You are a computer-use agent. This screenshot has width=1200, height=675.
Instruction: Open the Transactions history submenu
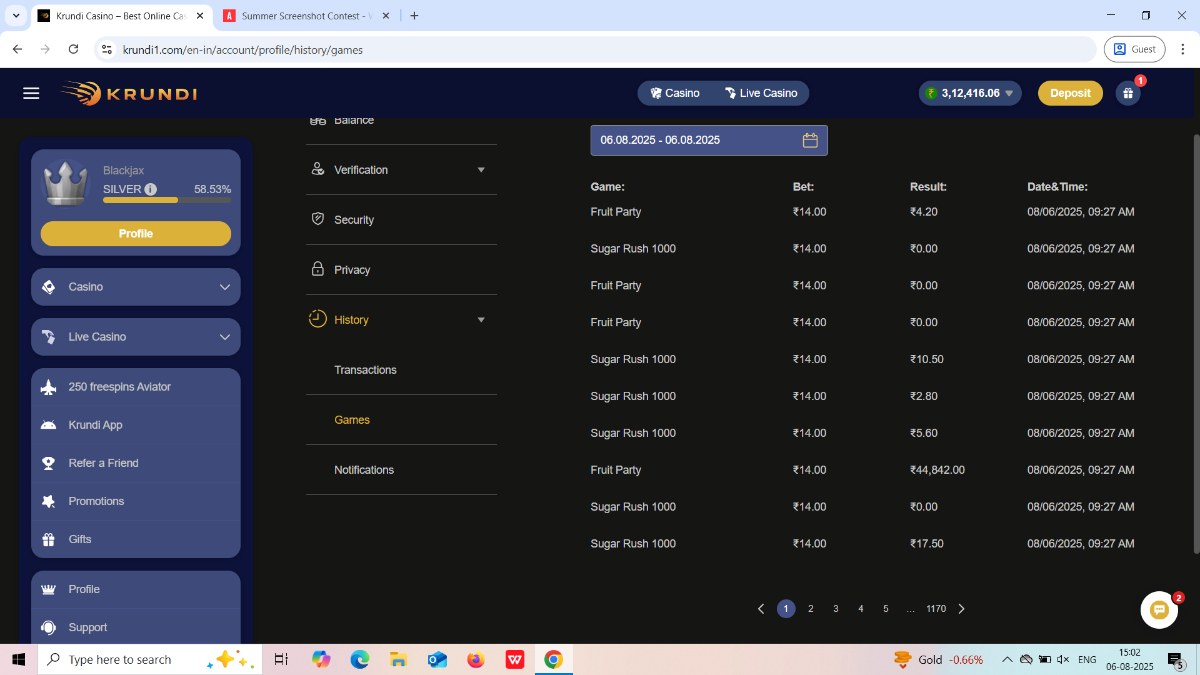365,370
